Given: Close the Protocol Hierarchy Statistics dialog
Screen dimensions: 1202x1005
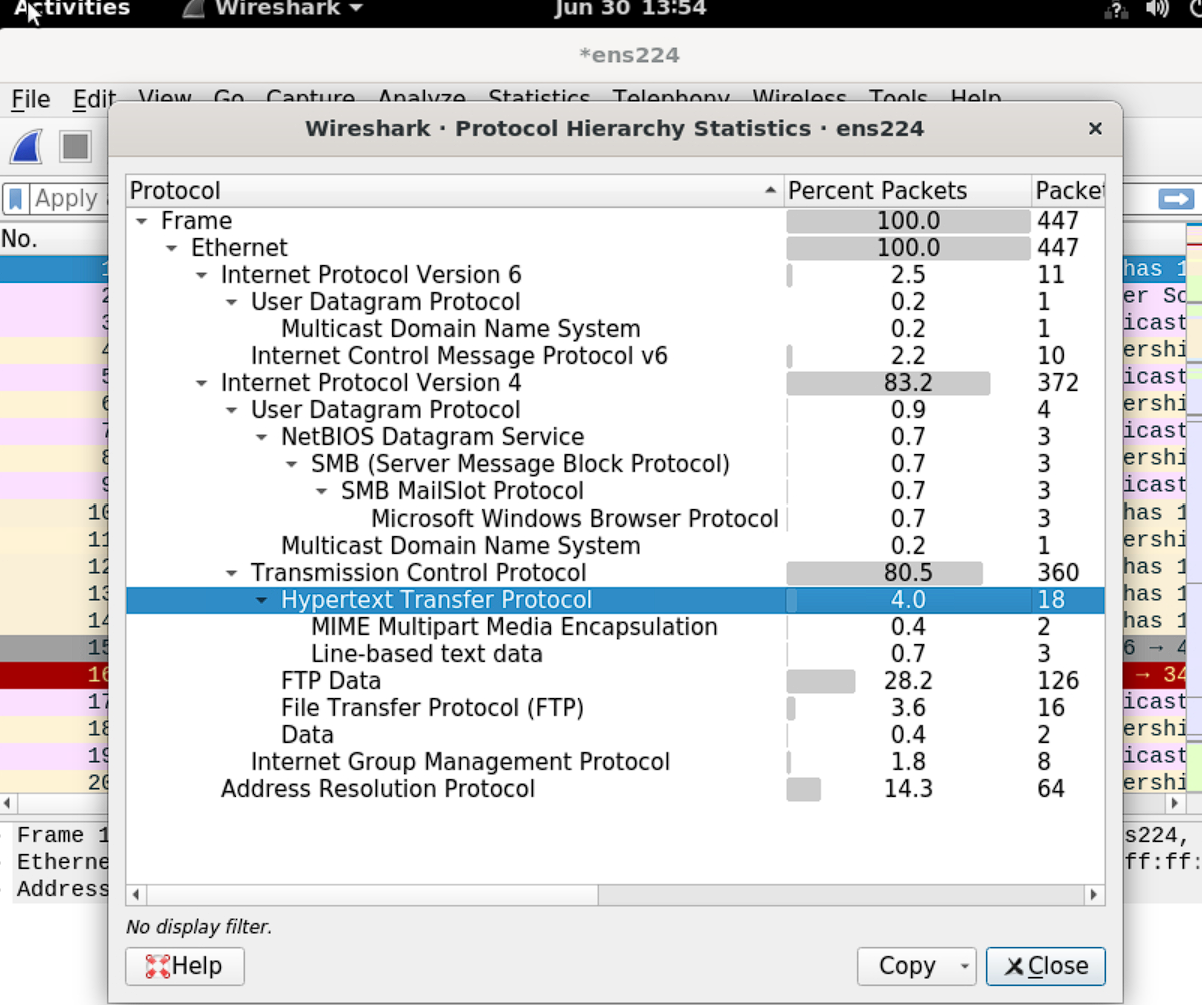Looking at the screenshot, I should coord(1095,128).
